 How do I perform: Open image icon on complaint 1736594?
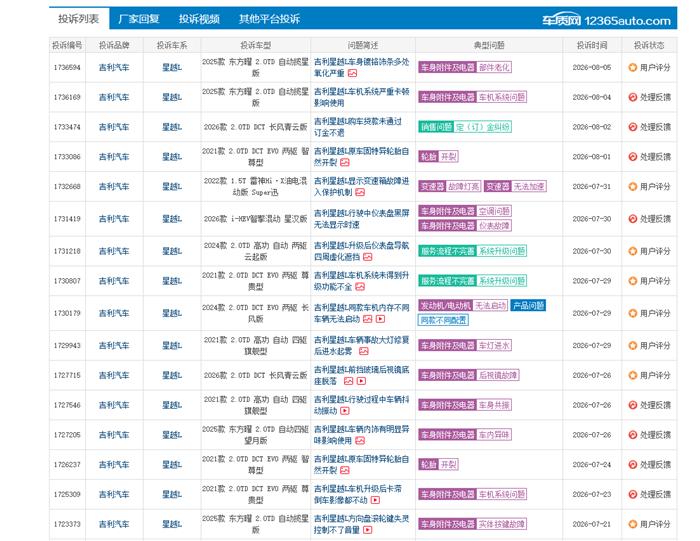coord(352,73)
